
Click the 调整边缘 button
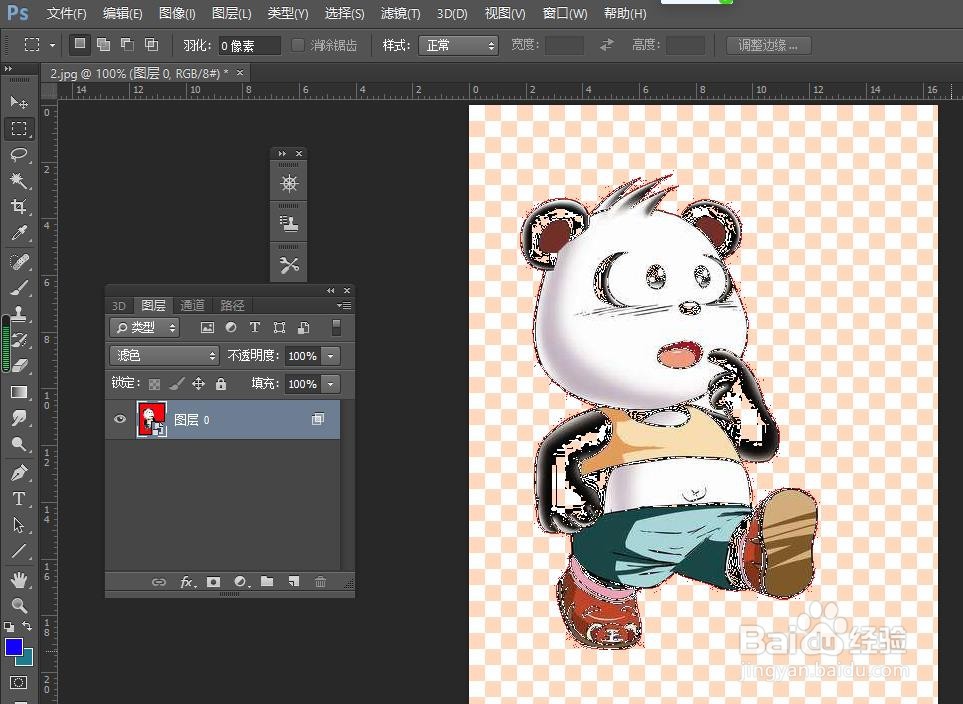tap(768, 45)
